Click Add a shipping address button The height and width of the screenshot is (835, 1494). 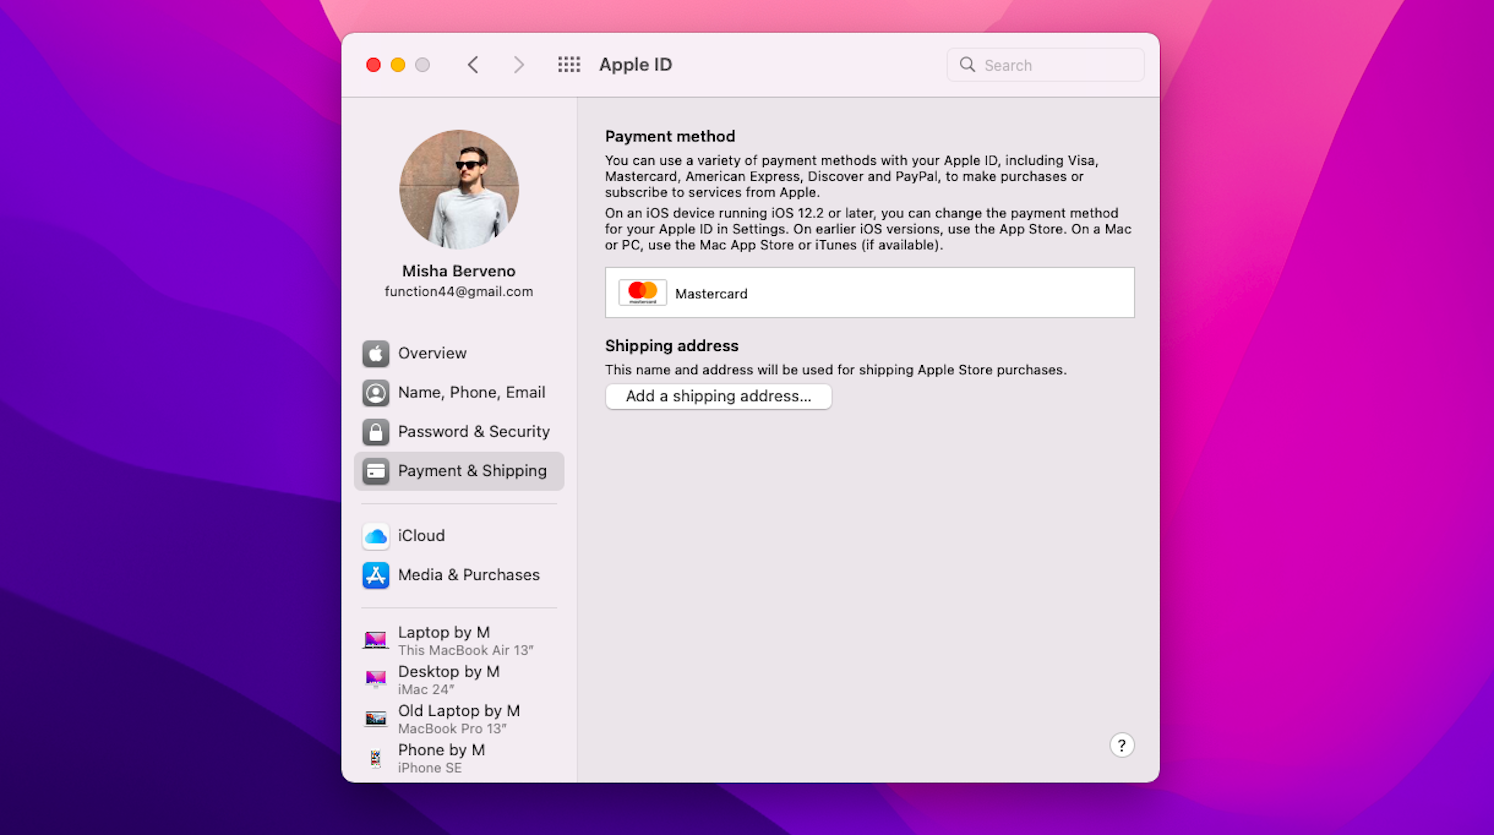pyautogui.click(x=718, y=397)
